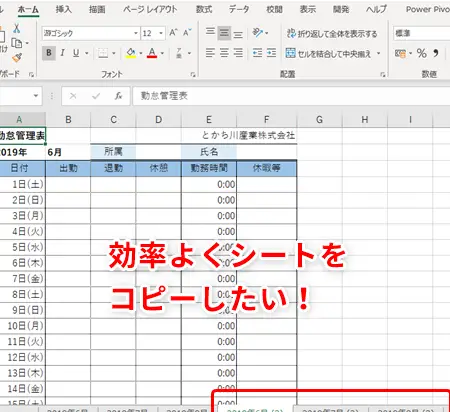
Task: Cut selection with the scissors icon
Action: coord(16,28)
